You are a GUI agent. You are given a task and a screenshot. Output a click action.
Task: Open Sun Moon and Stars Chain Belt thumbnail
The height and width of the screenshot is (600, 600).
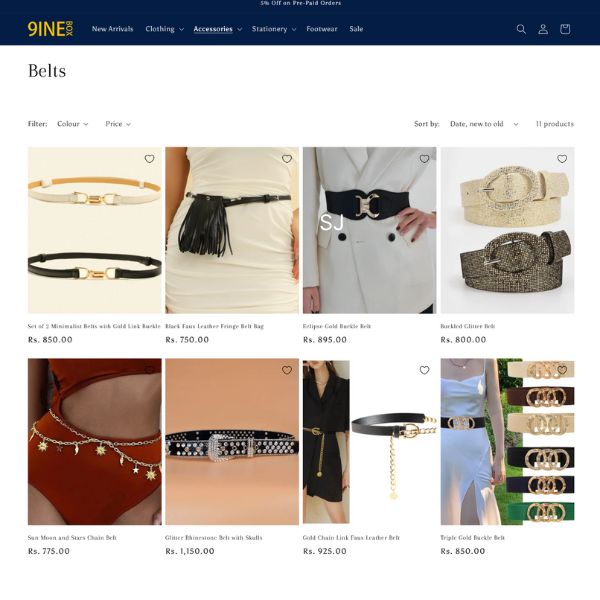coord(95,441)
